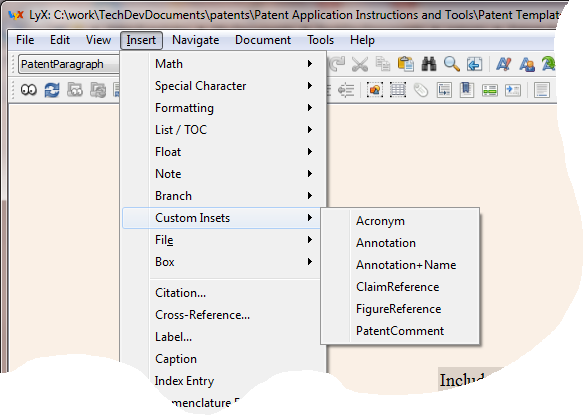The image size is (584, 416).
Task: Expand the Math submenu
Action: (x=223, y=64)
